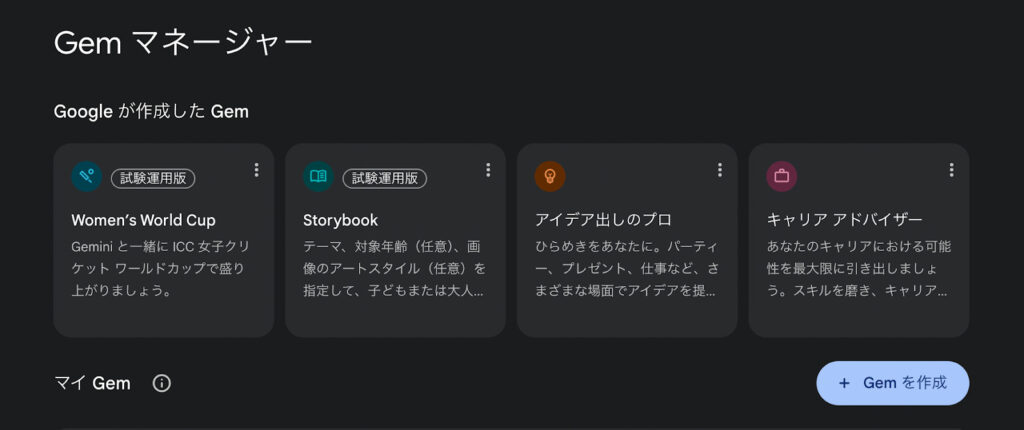This screenshot has height=430, width=1024.
Task: Open the アイデア出しのプロ Gem title
Action: 604,220
